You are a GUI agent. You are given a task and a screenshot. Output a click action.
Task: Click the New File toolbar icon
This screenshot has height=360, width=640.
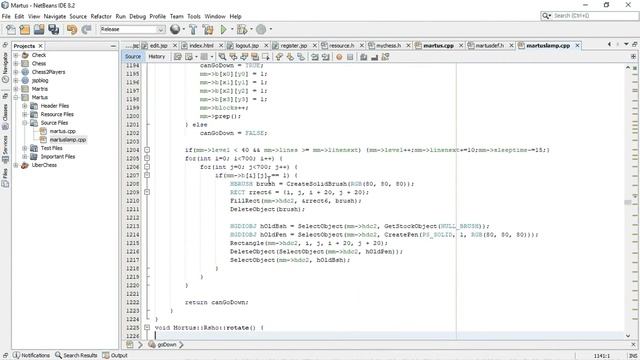point(11,29)
